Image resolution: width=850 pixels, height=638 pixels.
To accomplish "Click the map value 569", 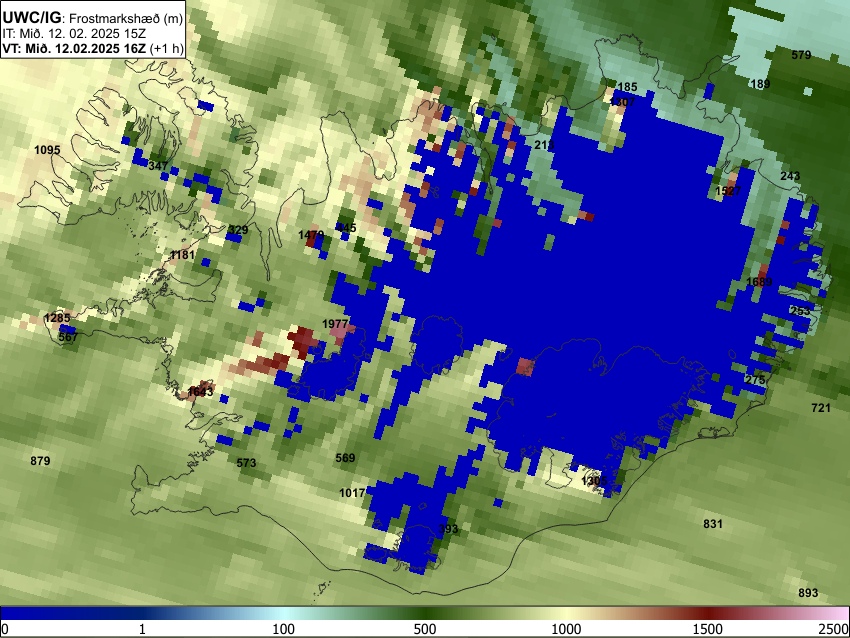I will point(345,457).
